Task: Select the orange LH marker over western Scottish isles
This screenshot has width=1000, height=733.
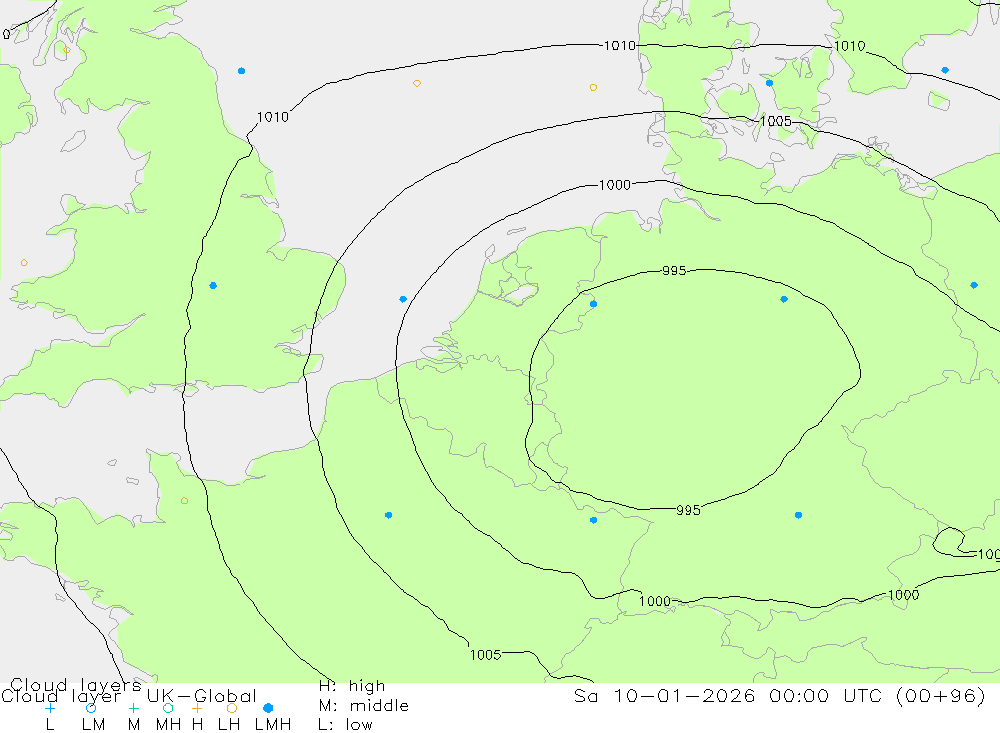Action: coord(67,50)
